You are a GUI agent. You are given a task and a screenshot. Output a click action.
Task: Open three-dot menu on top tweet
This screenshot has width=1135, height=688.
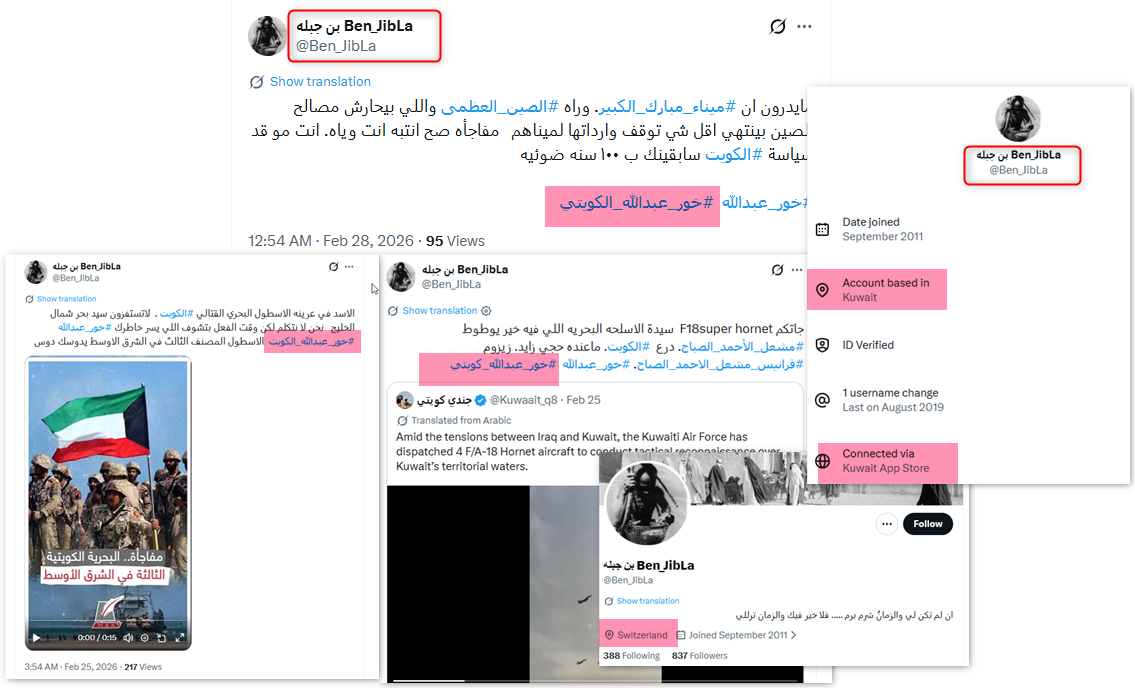coord(804,27)
